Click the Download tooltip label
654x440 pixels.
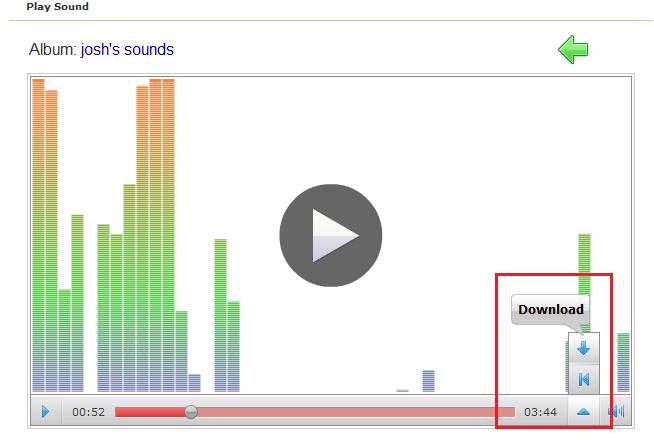click(550, 309)
